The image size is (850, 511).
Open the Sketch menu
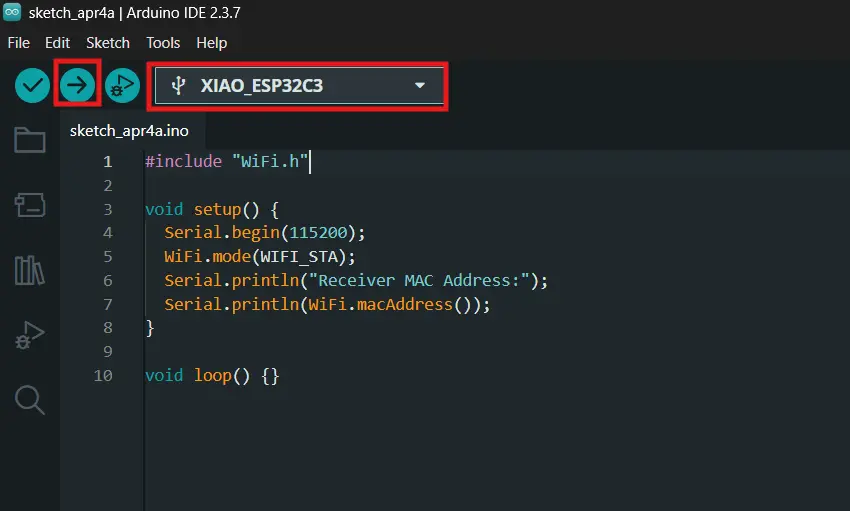click(x=108, y=43)
